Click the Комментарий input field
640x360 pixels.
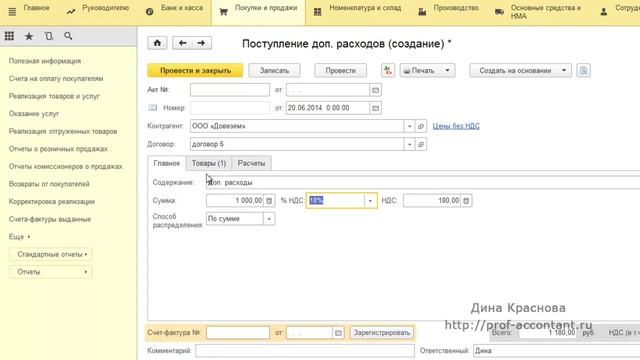click(x=305, y=351)
